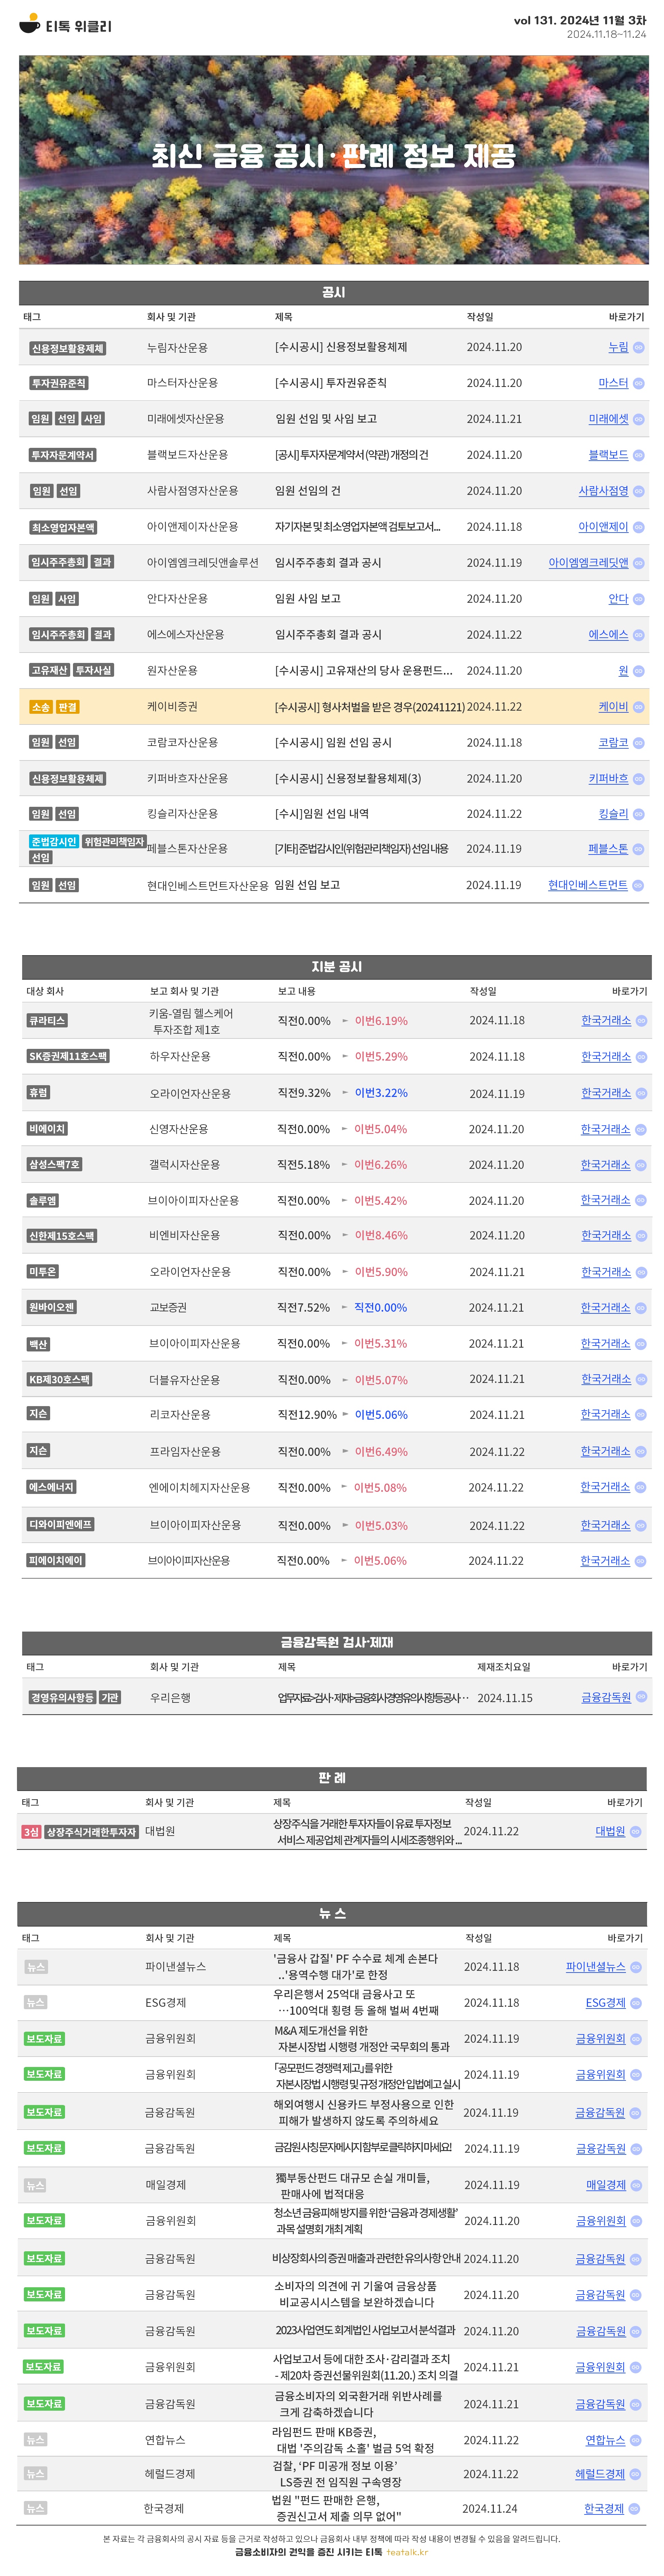Image resolution: width=664 pixels, height=2576 pixels.
Task: Click the link icon in 휴림 row
Action: 641,1094
